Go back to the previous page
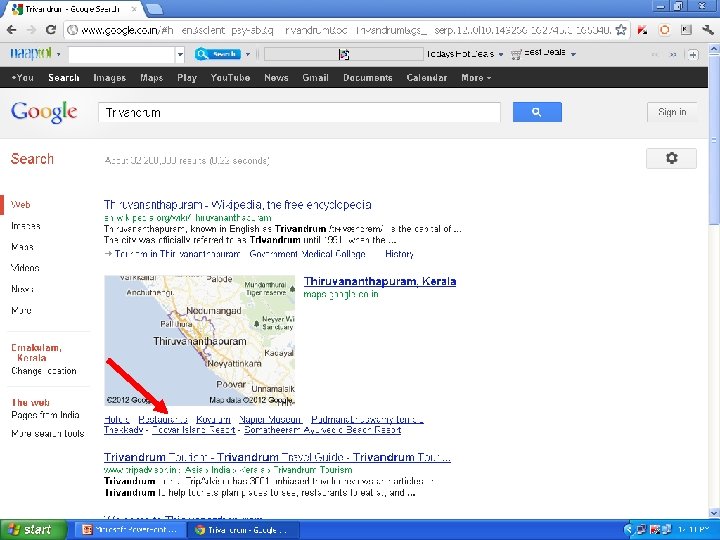720x540 pixels. [x=11, y=30]
